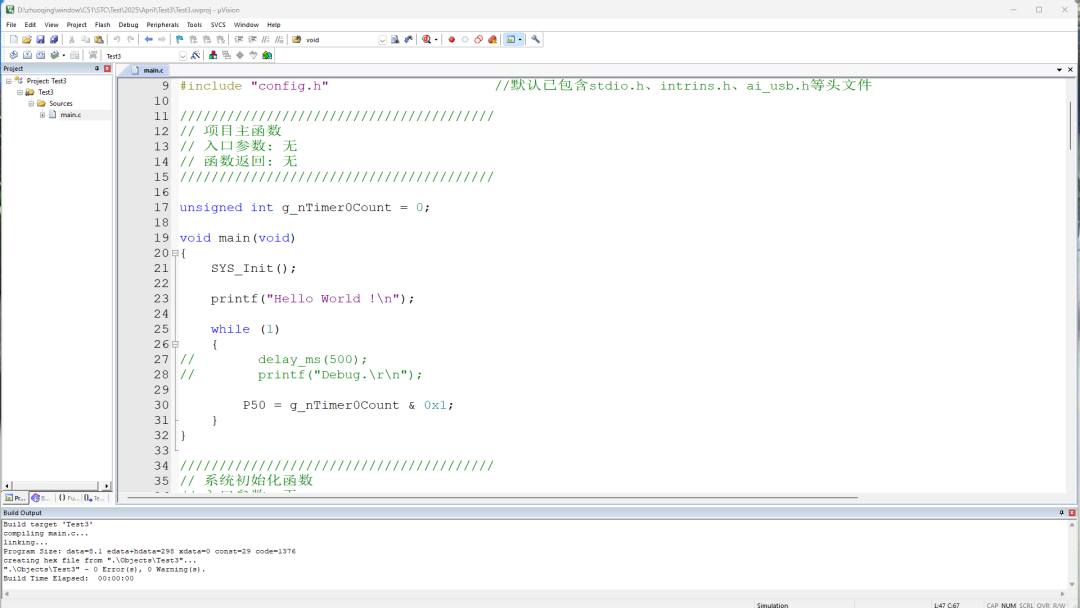Click the Open file folder icon
The width and height of the screenshot is (1080, 608).
[27, 40]
